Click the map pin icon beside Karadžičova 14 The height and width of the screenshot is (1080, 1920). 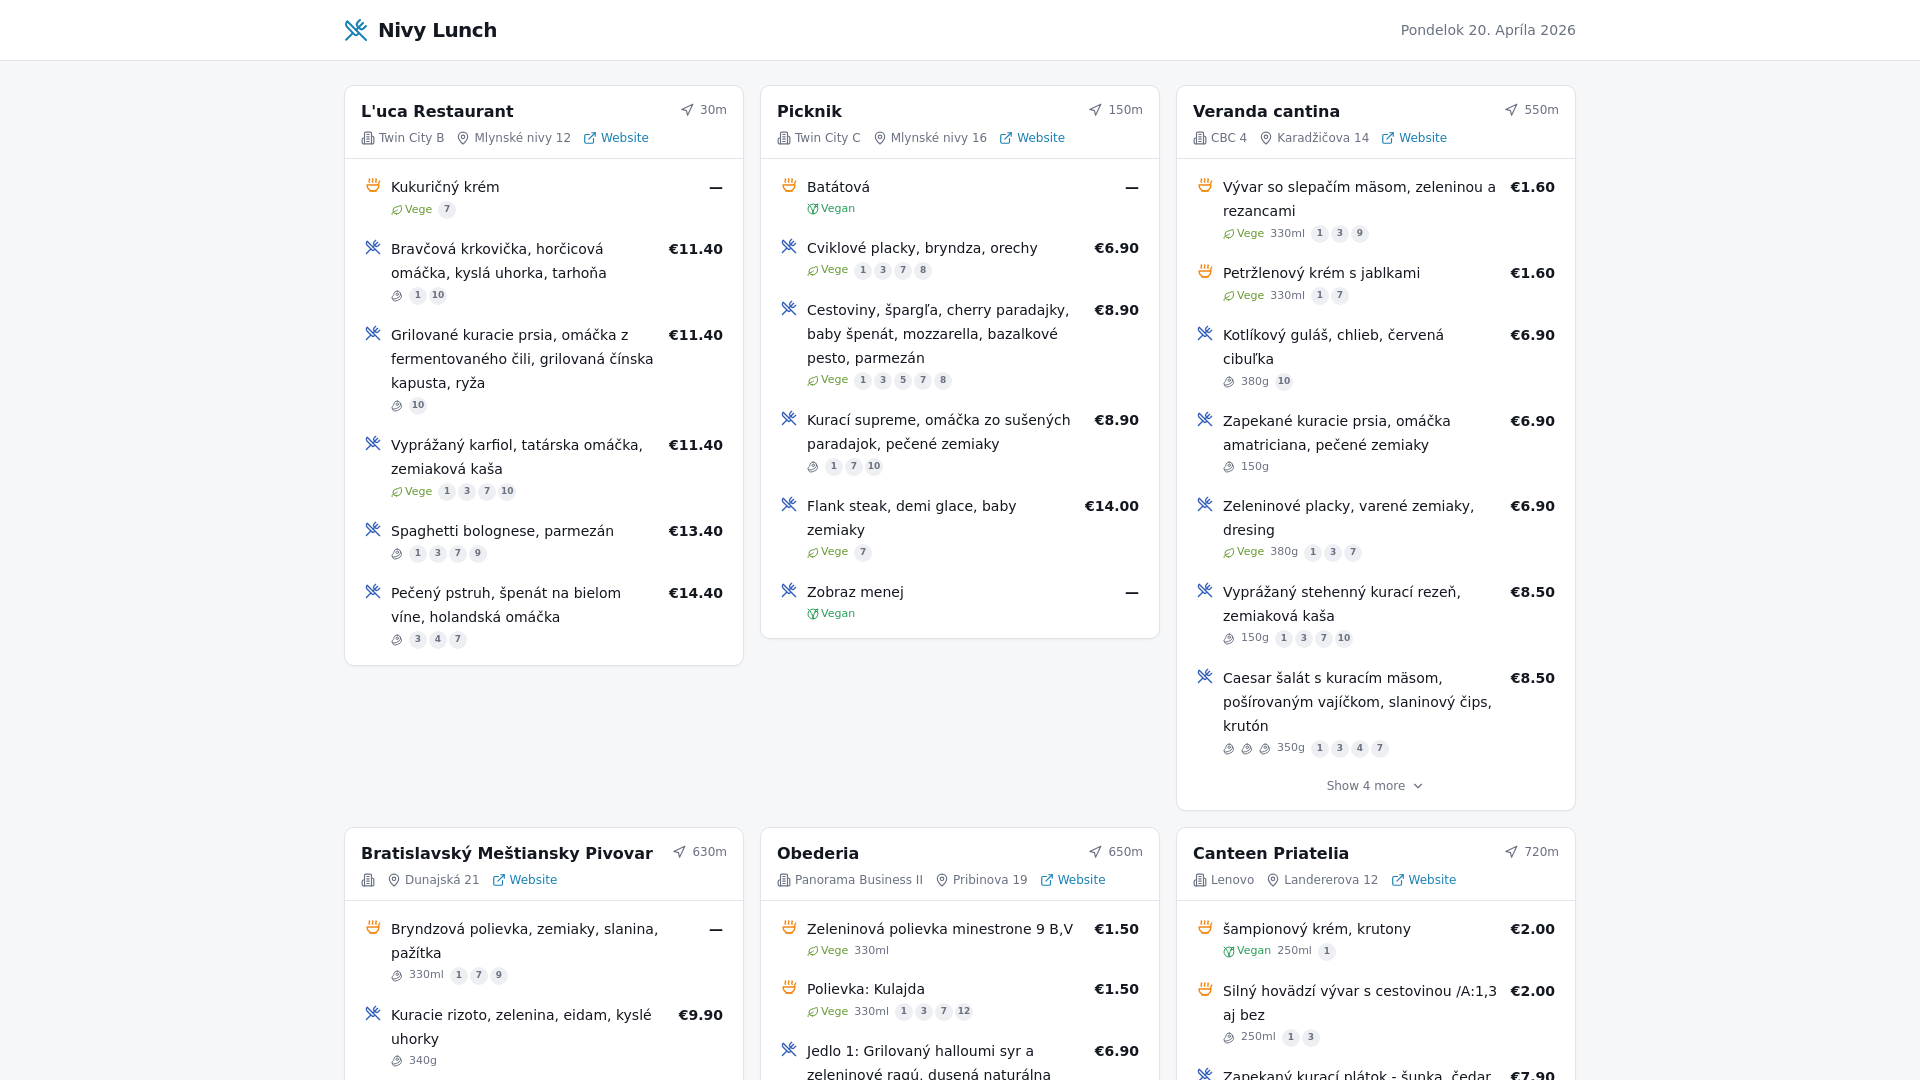(x=1266, y=138)
